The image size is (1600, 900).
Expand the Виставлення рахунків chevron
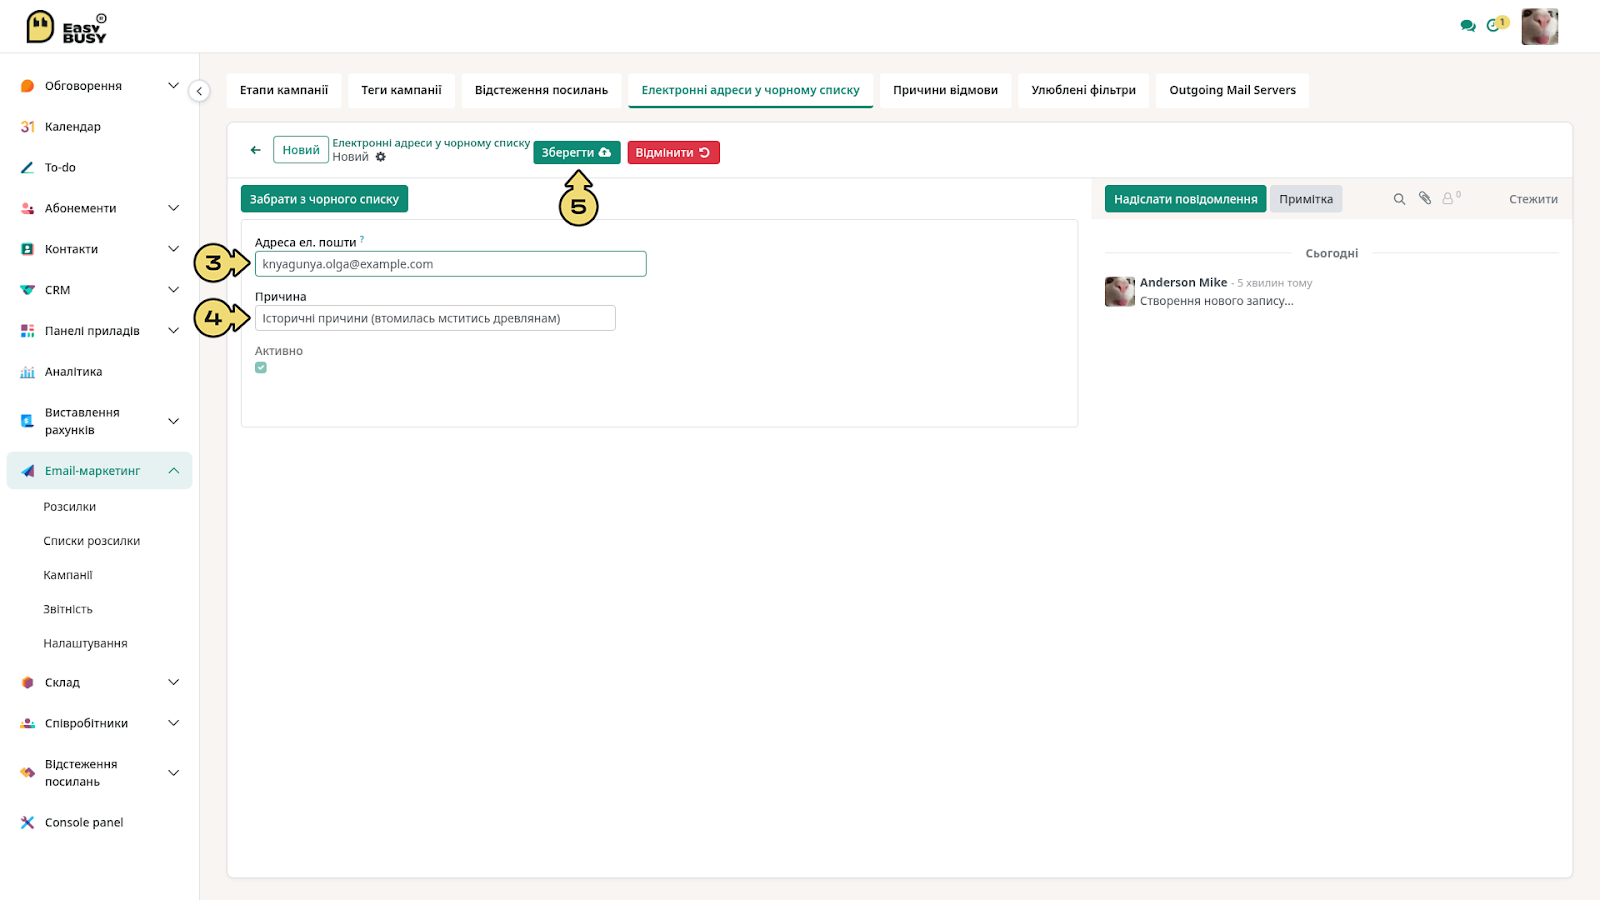(x=173, y=421)
